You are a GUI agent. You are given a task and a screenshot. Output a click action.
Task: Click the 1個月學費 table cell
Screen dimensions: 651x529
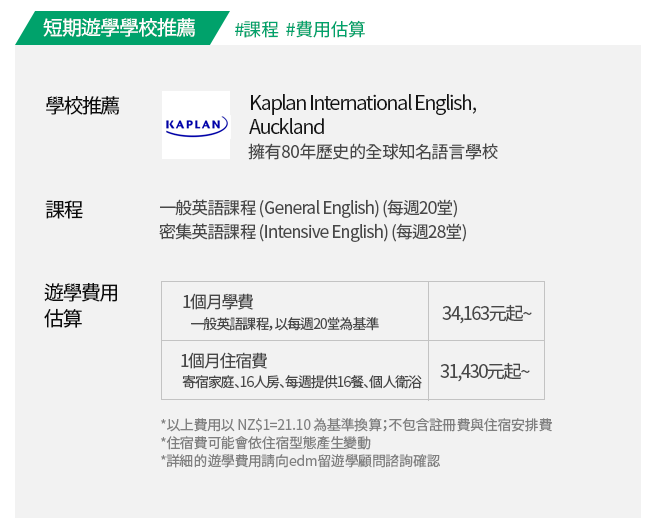point(295,311)
